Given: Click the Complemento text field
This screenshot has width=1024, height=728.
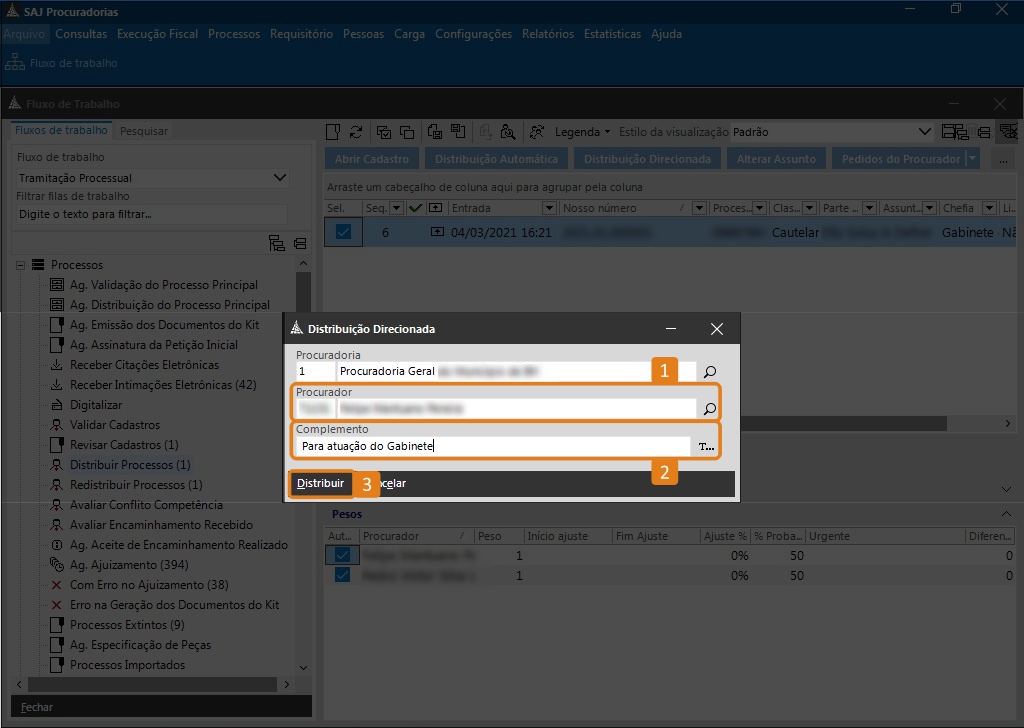Looking at the screenshot, I should coord(492,447).
